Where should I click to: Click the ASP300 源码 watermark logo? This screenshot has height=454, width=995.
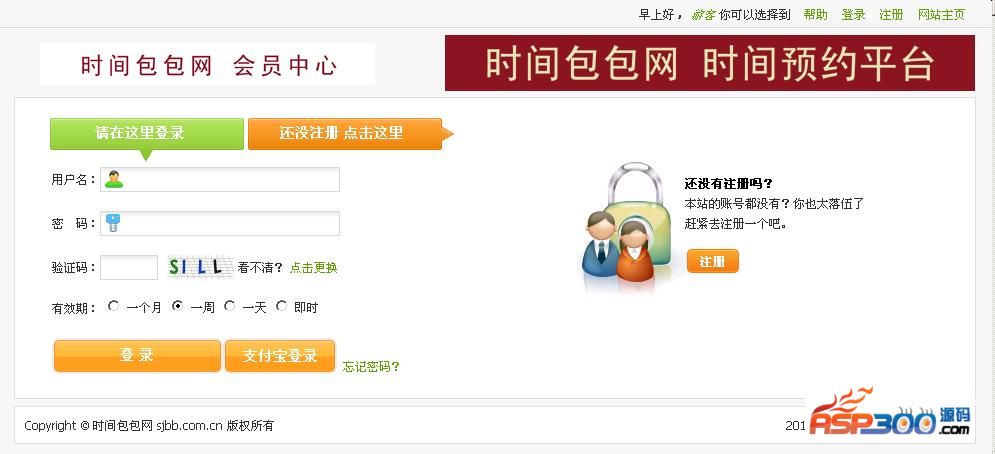pos(890,413)
